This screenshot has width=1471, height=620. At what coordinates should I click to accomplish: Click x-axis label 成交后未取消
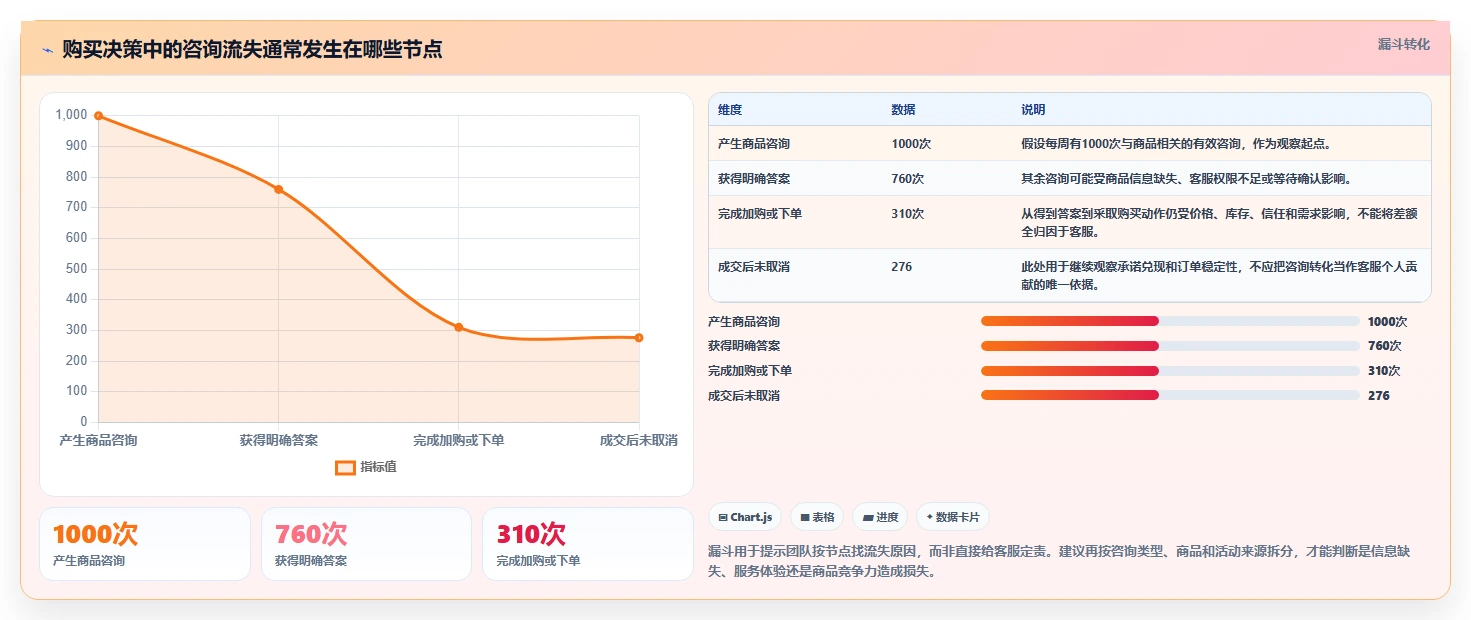[639, 440]
